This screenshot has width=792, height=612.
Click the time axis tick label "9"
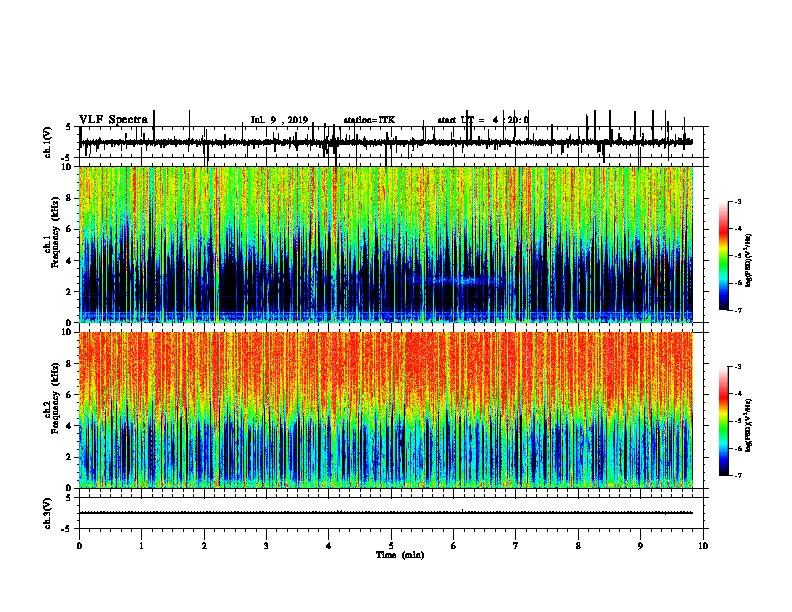click(x=640, y=546)
